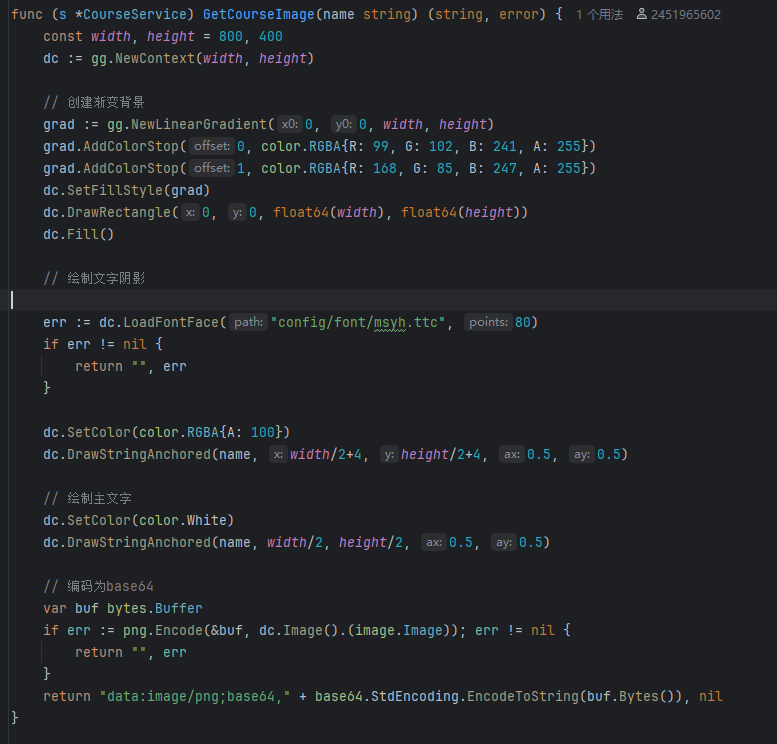Click the bytes.Buffer type declaration

(x=155, y=608)
